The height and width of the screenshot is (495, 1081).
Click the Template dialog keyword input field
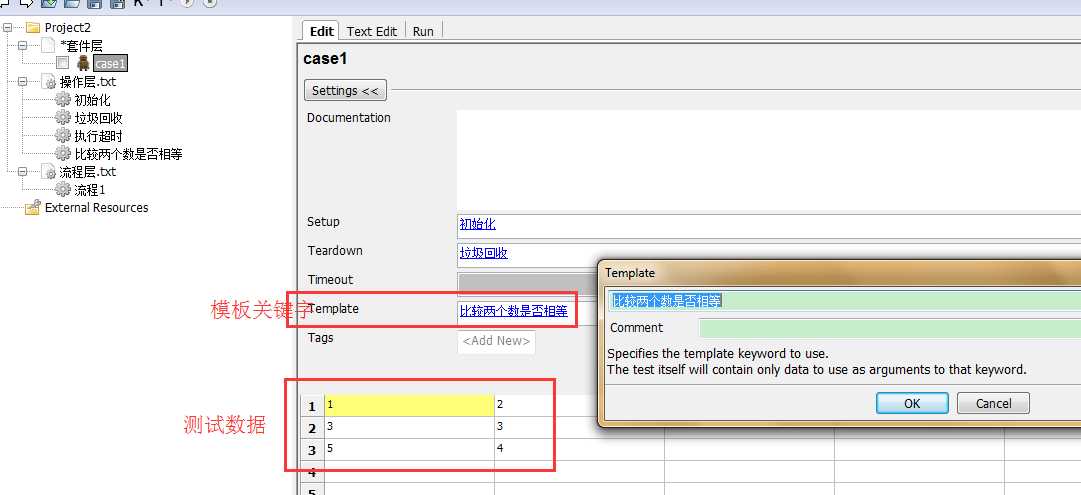(845, 301)
